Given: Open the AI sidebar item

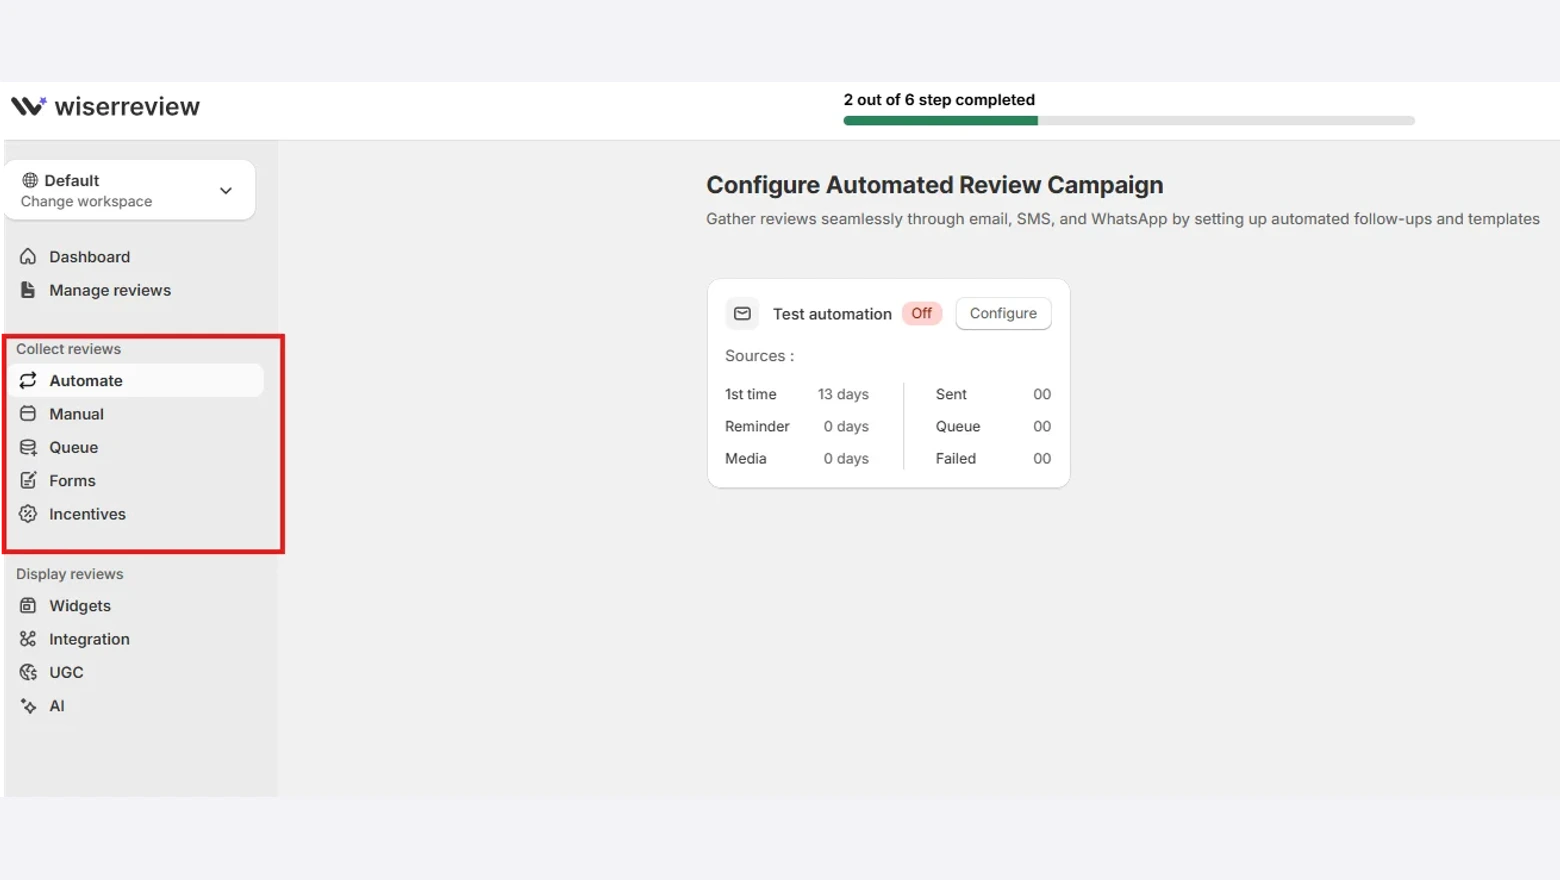Looking at the screenshot, I should coord(56,706).
